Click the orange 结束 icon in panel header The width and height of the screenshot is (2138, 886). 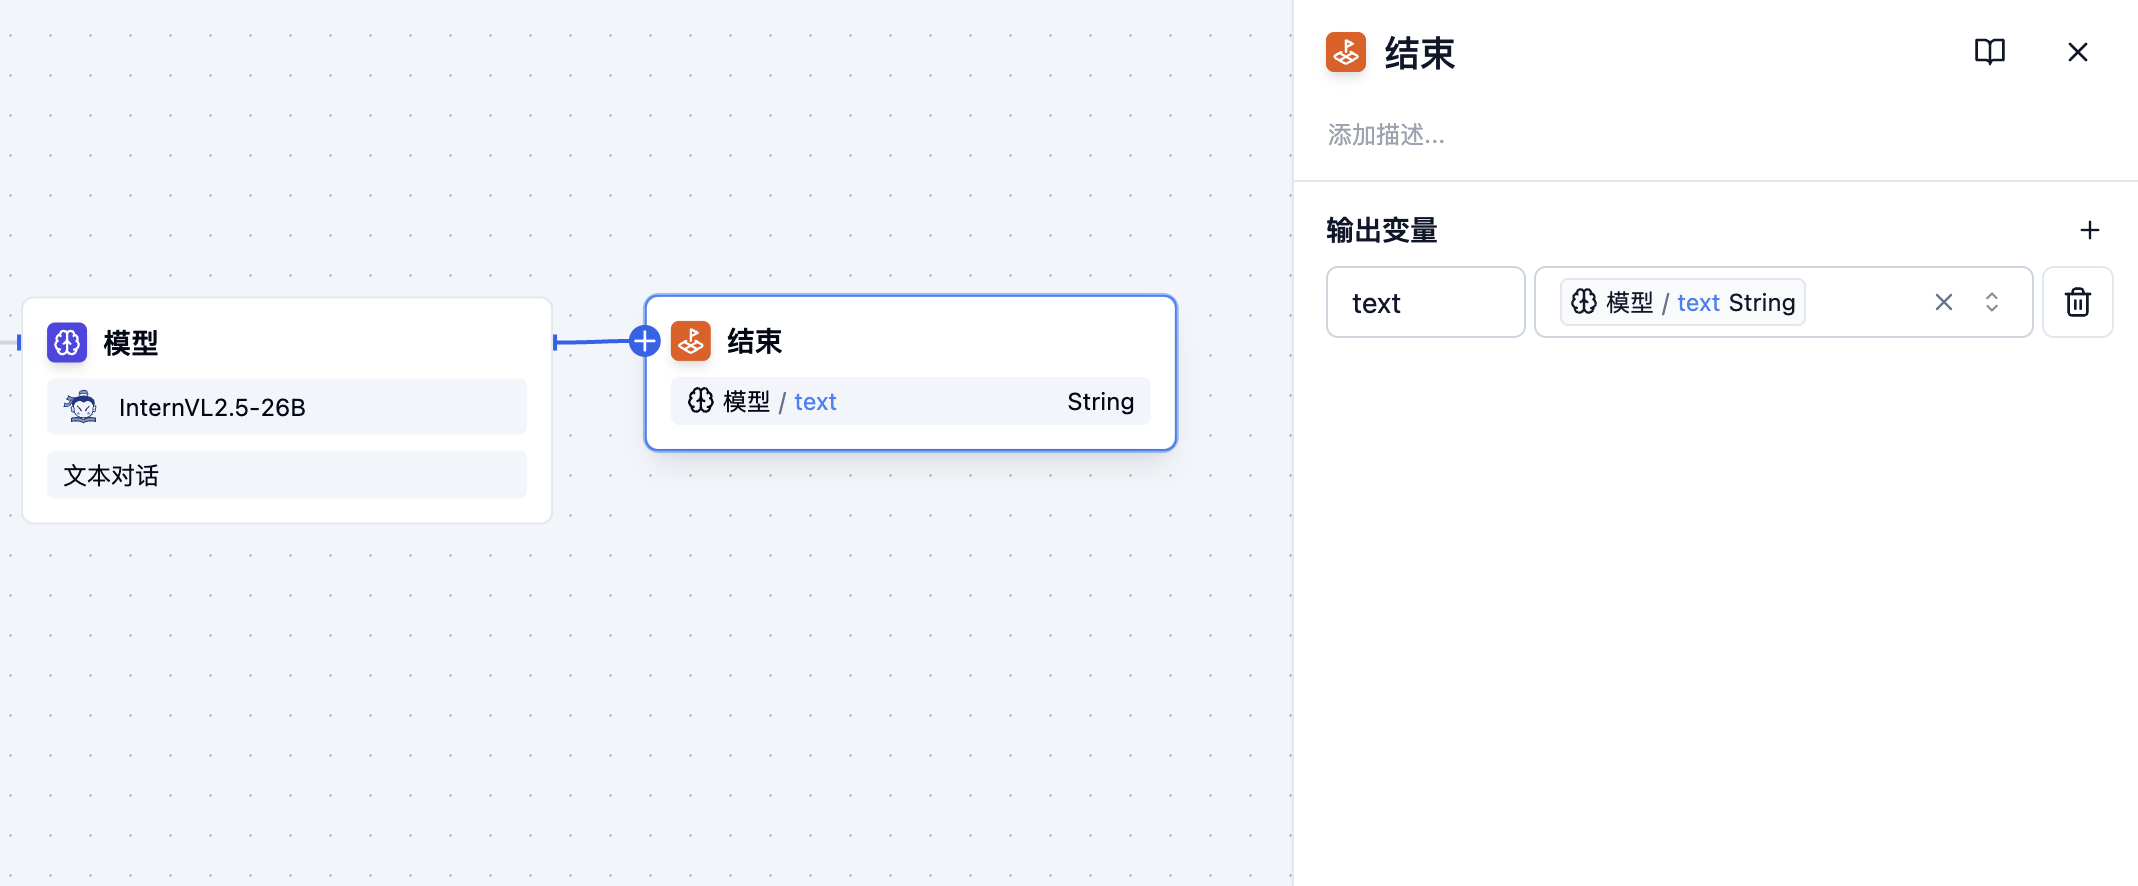pos(1345,52)
